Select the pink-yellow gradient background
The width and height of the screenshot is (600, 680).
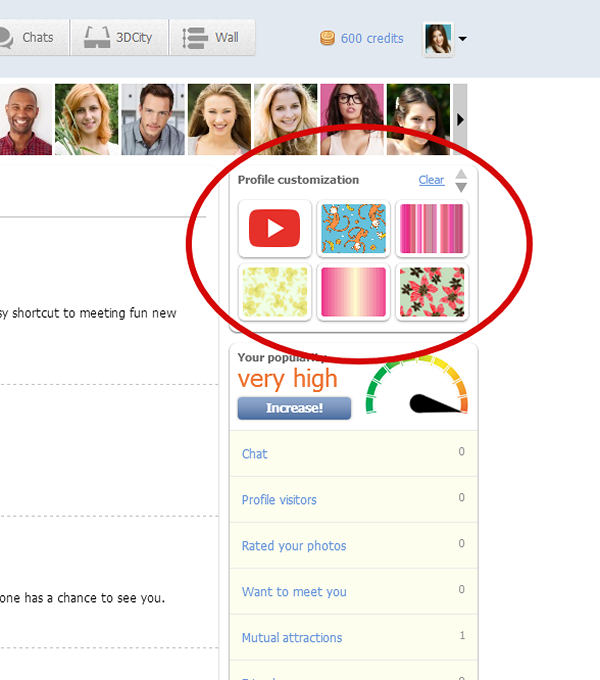[x=353, y=292]
